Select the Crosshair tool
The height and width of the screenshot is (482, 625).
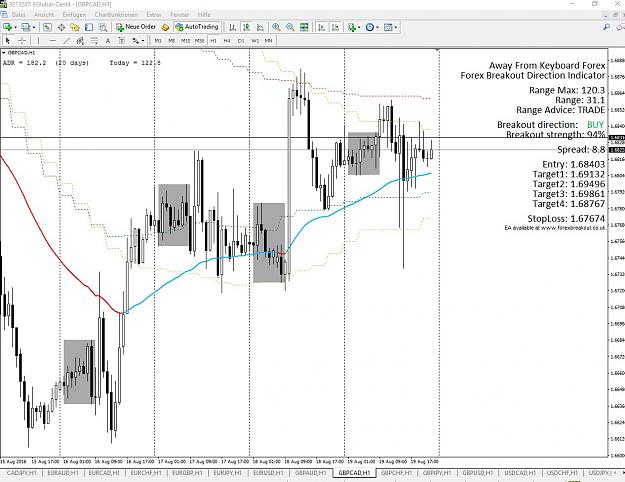[x=22, y=41]
